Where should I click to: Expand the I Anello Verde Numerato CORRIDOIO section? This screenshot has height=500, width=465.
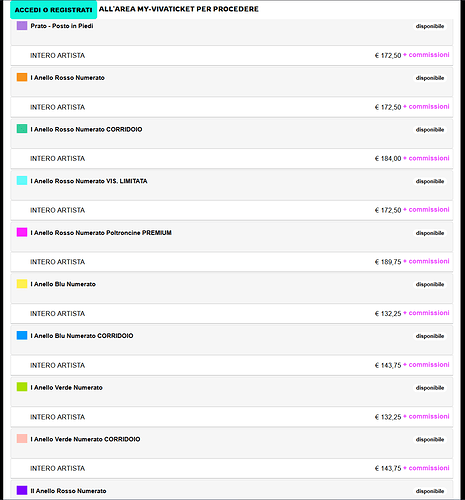pos(232,443)
